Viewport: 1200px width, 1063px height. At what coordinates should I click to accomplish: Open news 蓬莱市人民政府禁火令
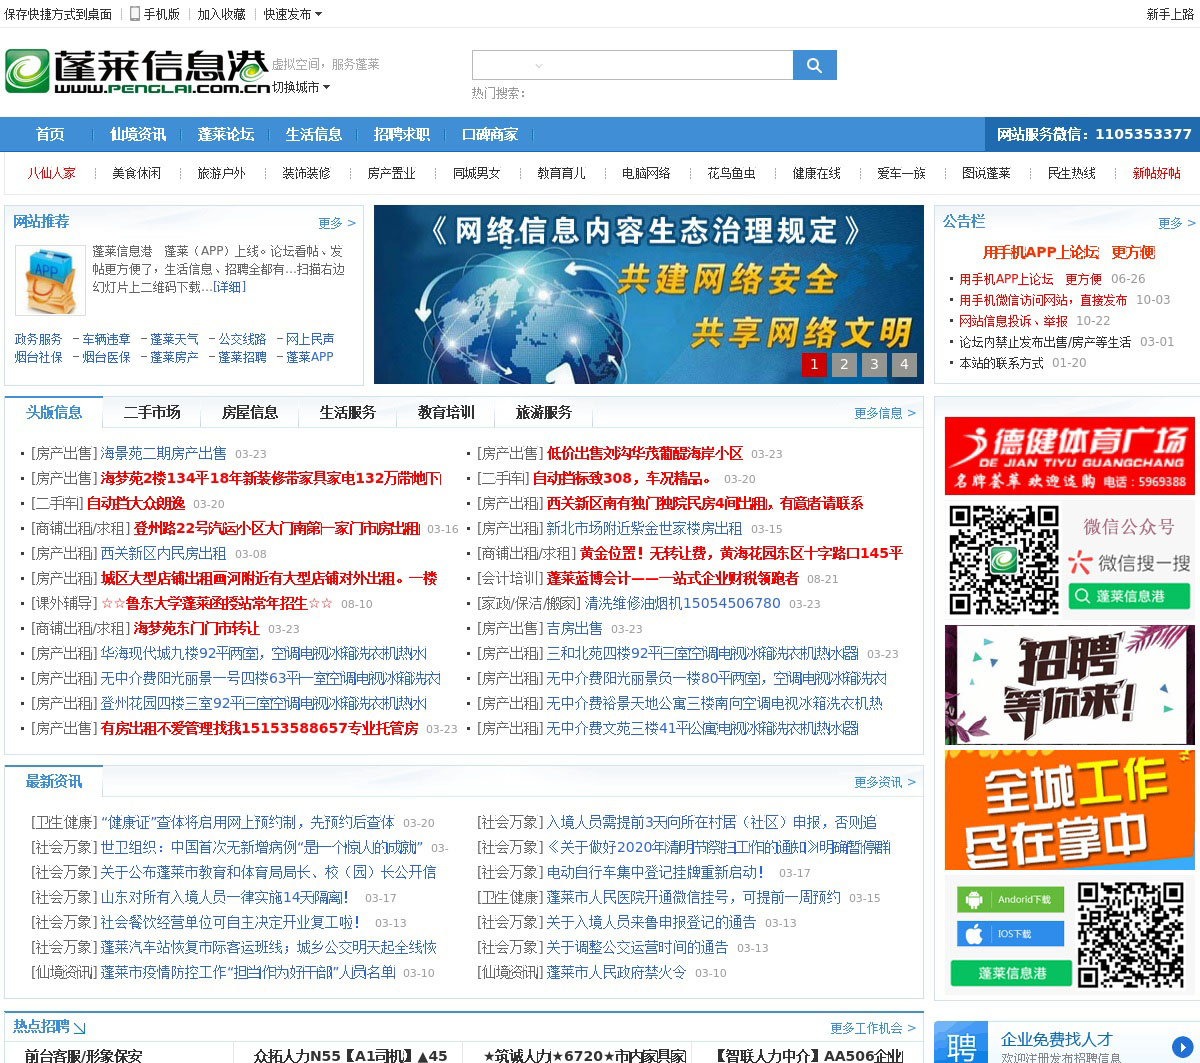pos(616,972)
